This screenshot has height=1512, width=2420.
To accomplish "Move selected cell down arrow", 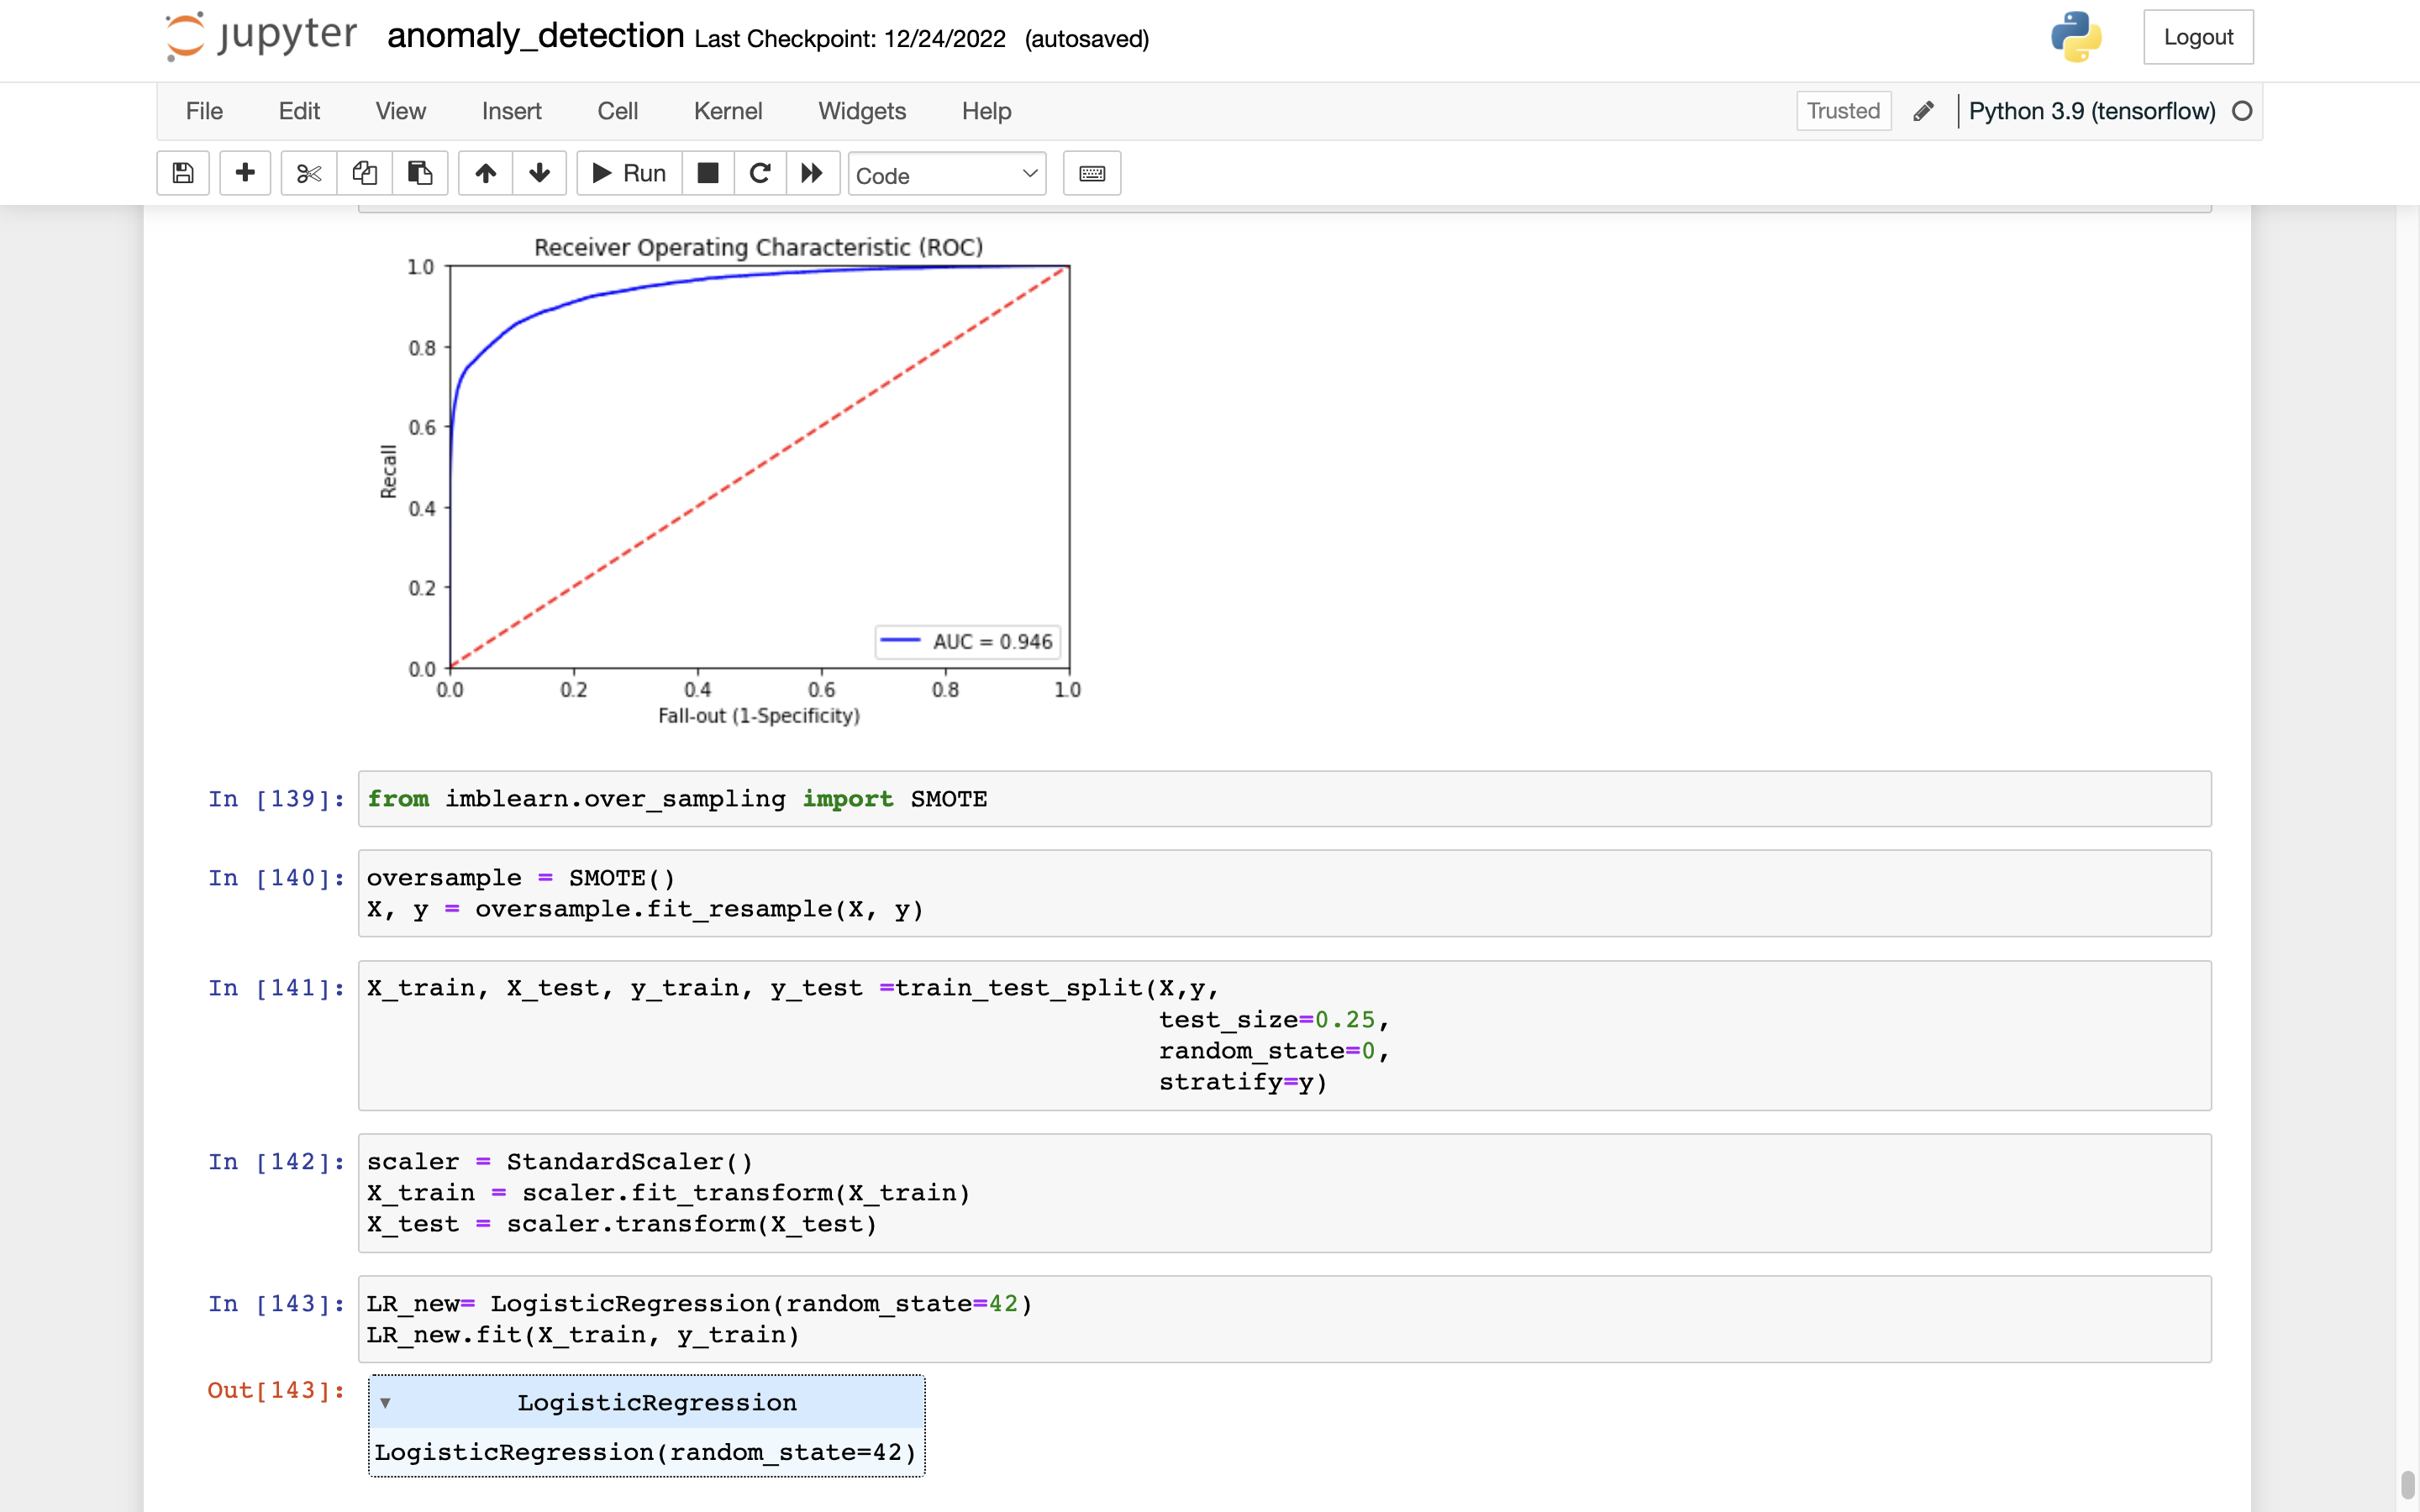I will (540, 173).
